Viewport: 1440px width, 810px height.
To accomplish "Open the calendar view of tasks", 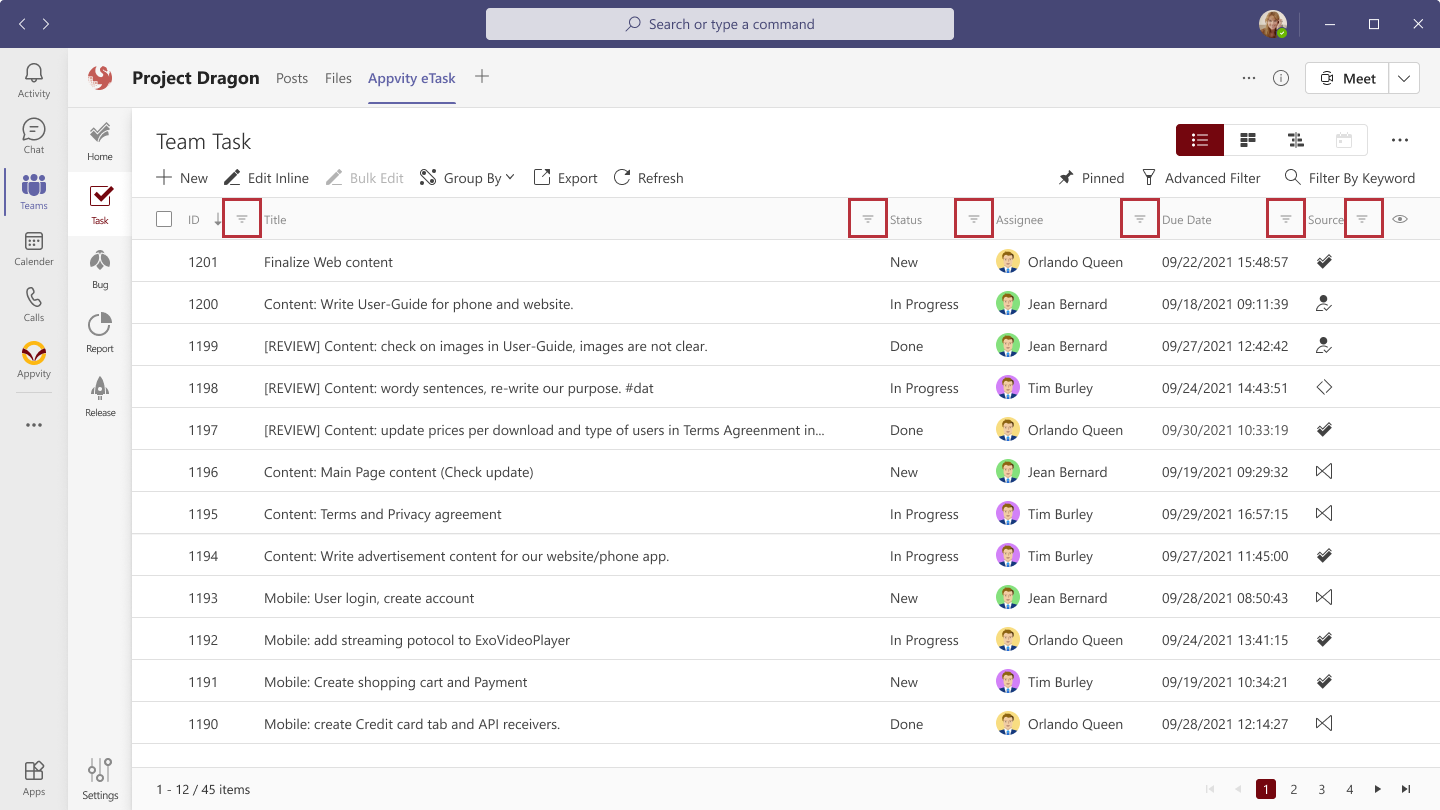I will coord(1344,140).
